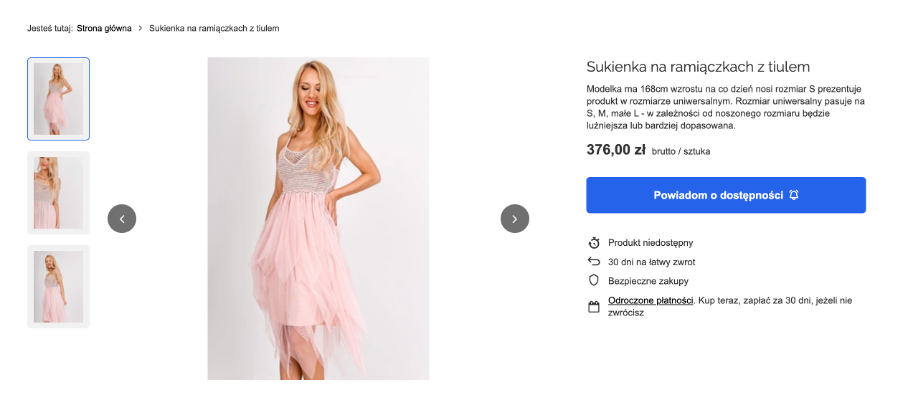908x406 pixels.
Task: Click the main pink dress product image
Action: [318, 218]
